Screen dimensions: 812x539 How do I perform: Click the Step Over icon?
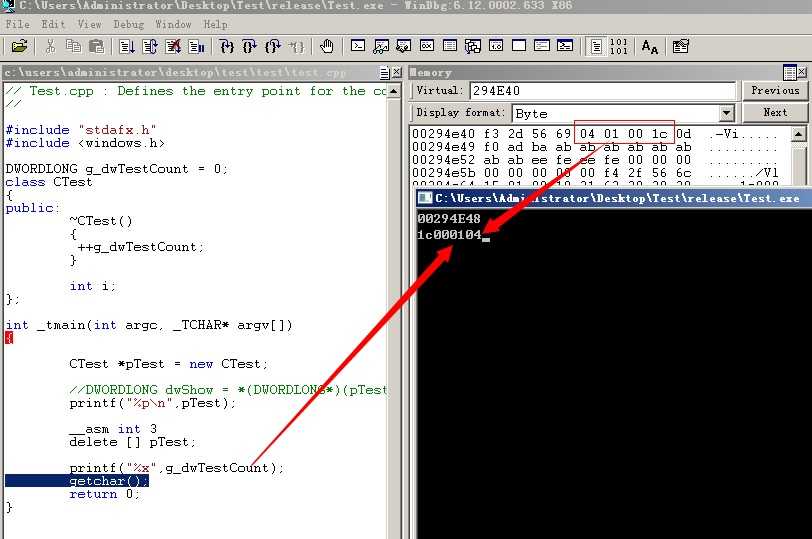coord(250,47)
